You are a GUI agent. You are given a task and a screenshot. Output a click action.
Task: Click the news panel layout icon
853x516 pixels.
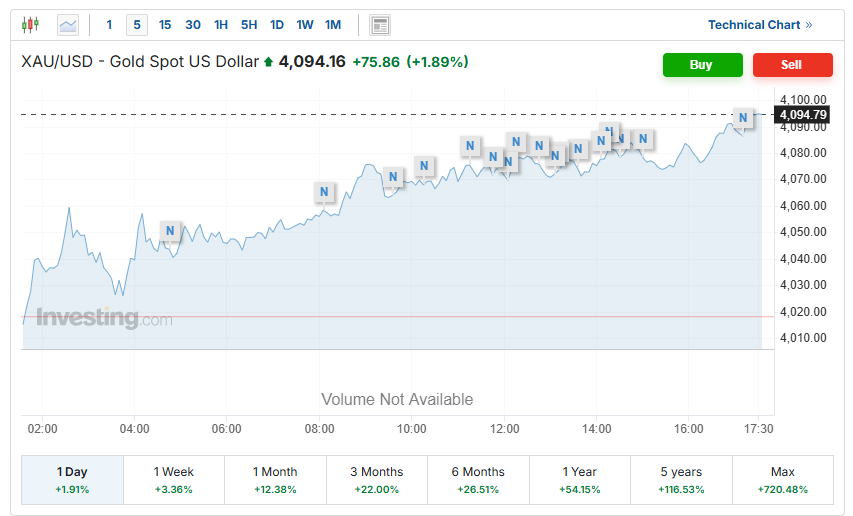click(380, 25)
